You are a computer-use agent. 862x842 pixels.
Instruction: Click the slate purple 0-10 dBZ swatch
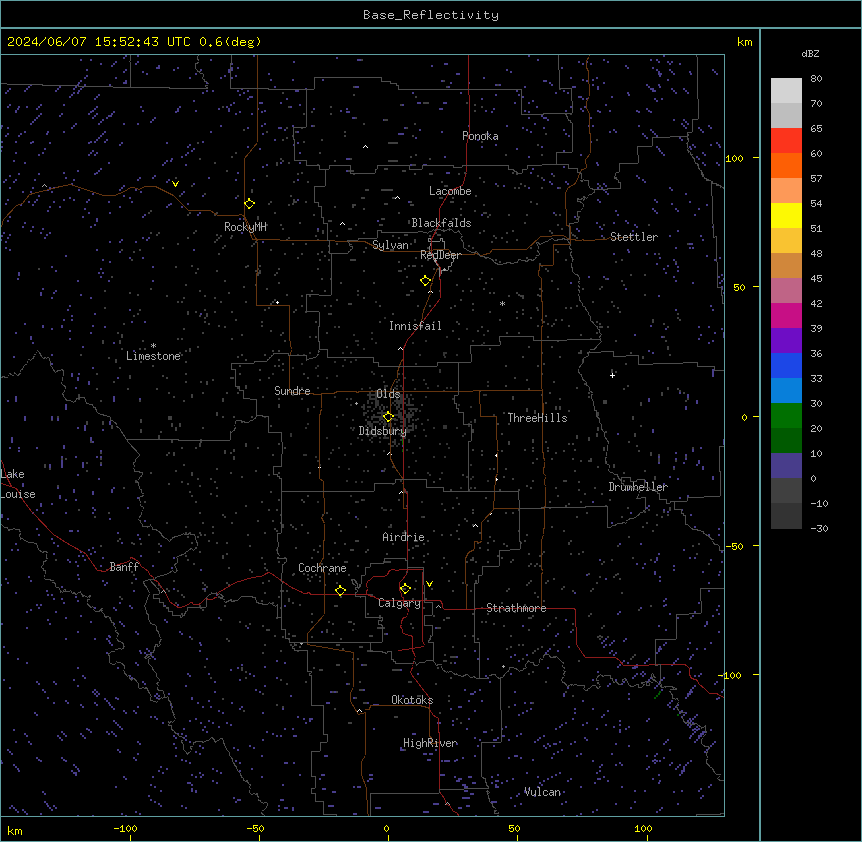pyautogui.click(x=786, y=466)
